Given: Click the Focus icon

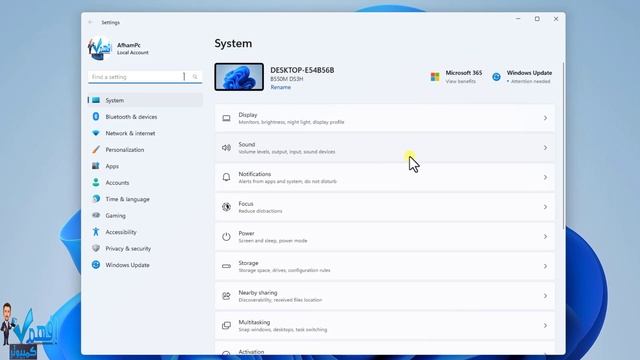Looking at the screenshot, I should [x=226, y=207].
